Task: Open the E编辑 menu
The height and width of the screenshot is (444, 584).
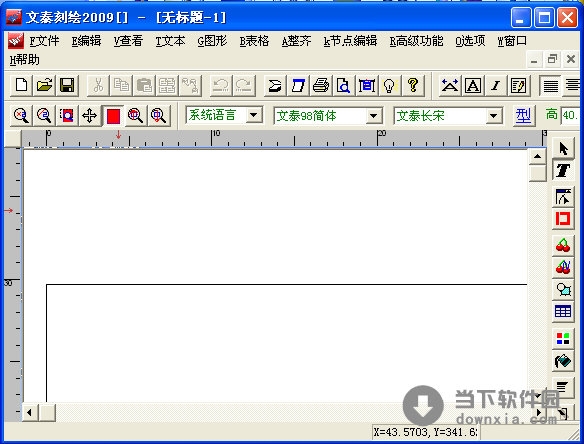Action: click(x=86, y=41)
